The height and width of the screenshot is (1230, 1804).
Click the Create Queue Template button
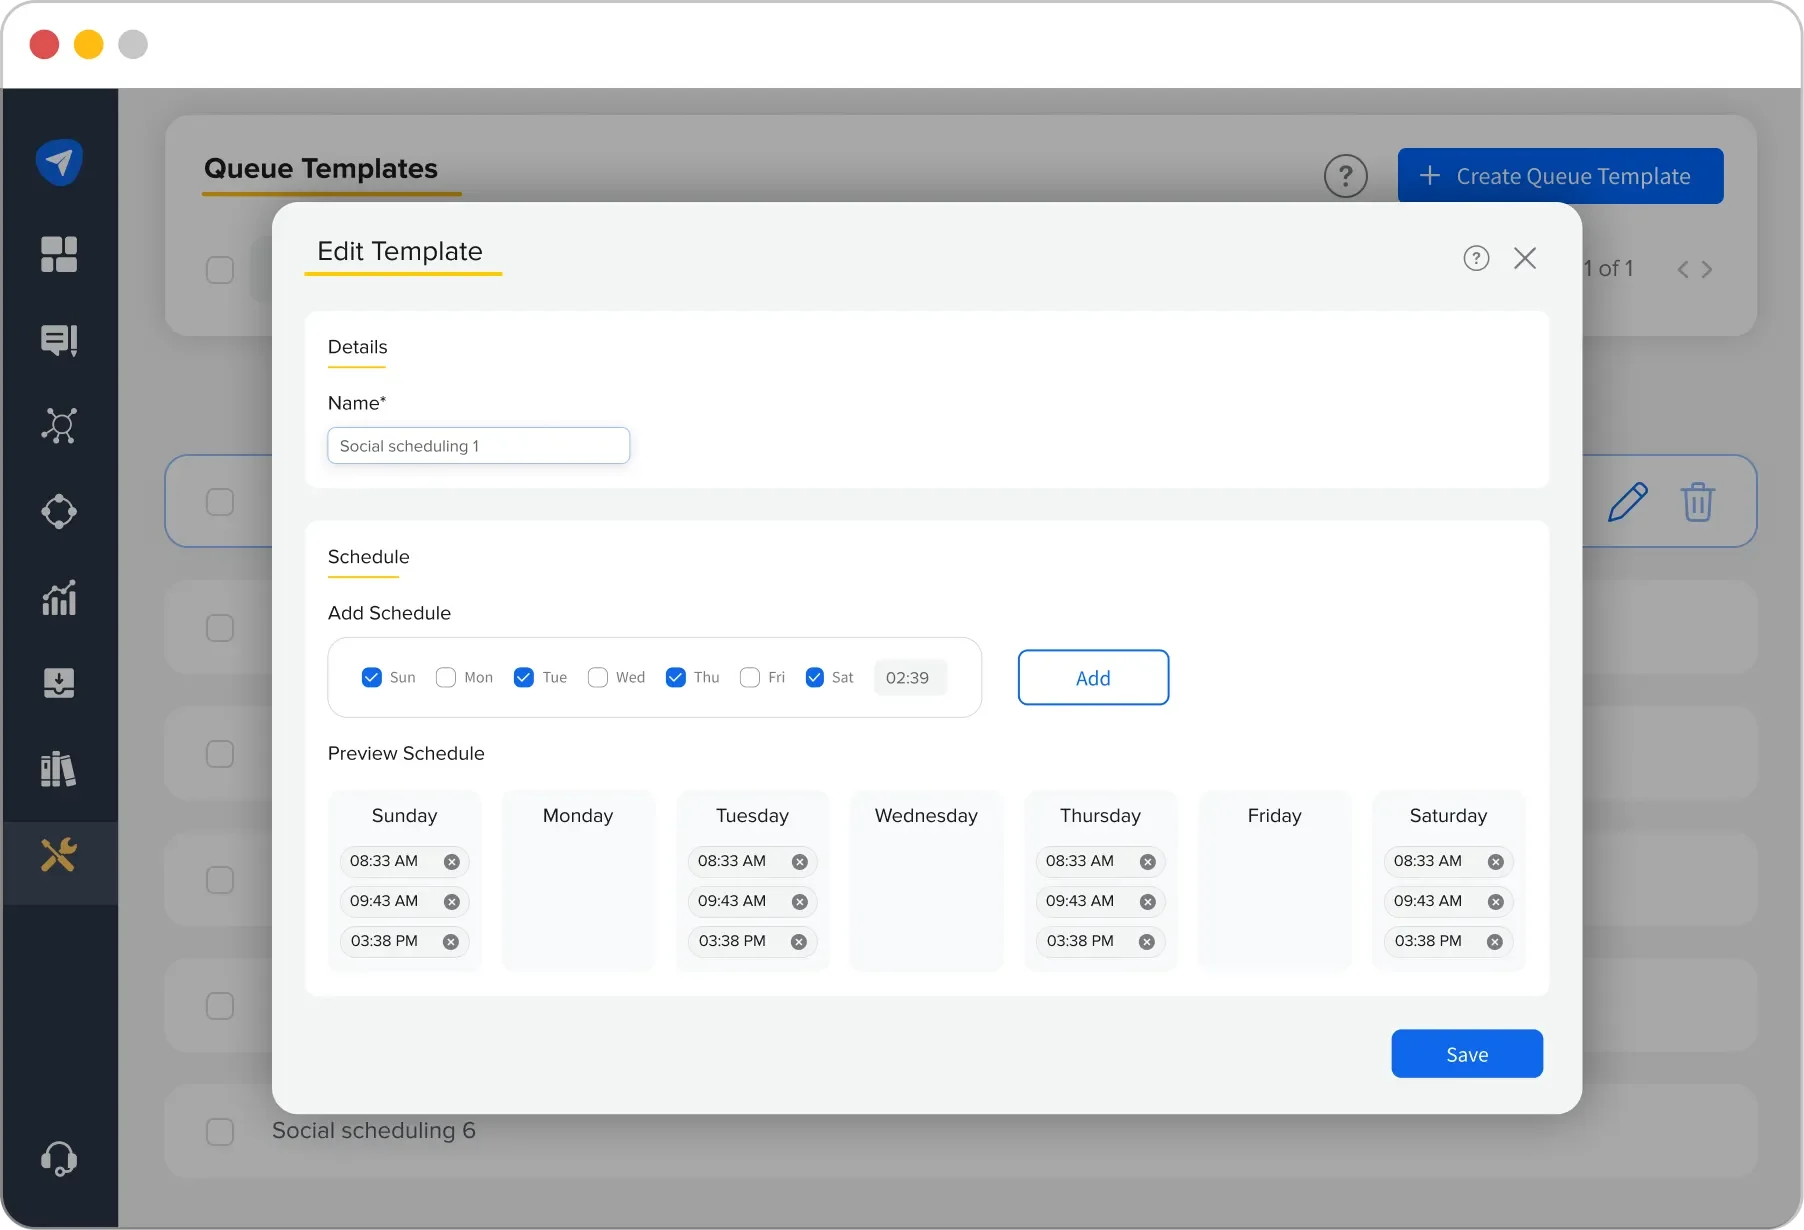point(1560,176)
